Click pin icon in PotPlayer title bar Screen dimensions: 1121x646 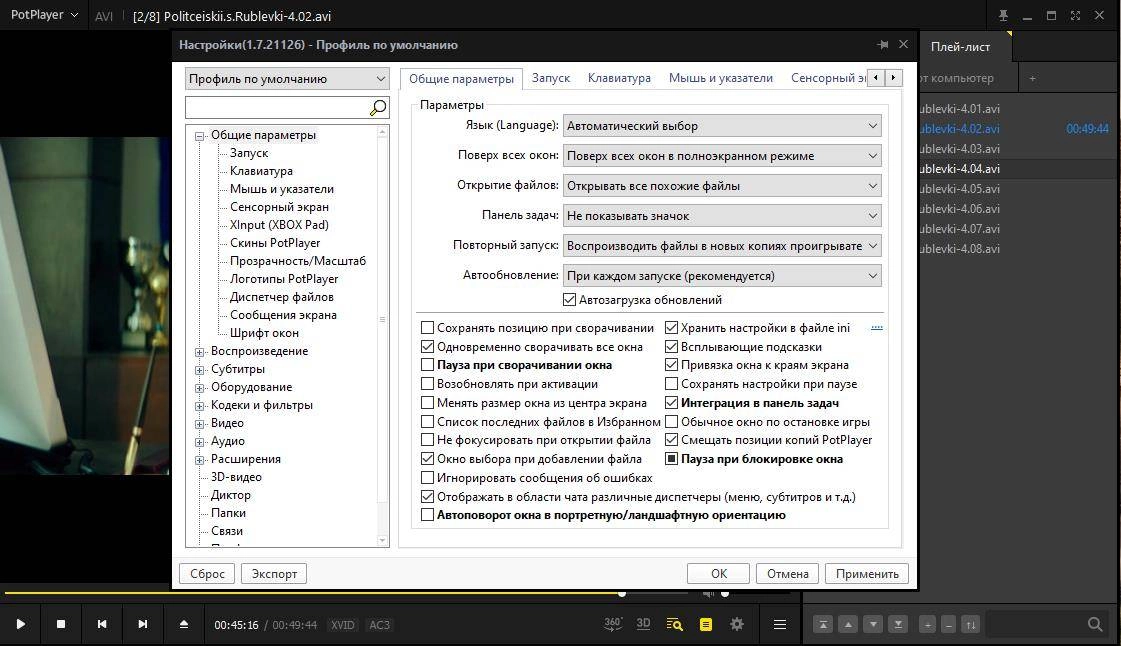(1003, 15)
